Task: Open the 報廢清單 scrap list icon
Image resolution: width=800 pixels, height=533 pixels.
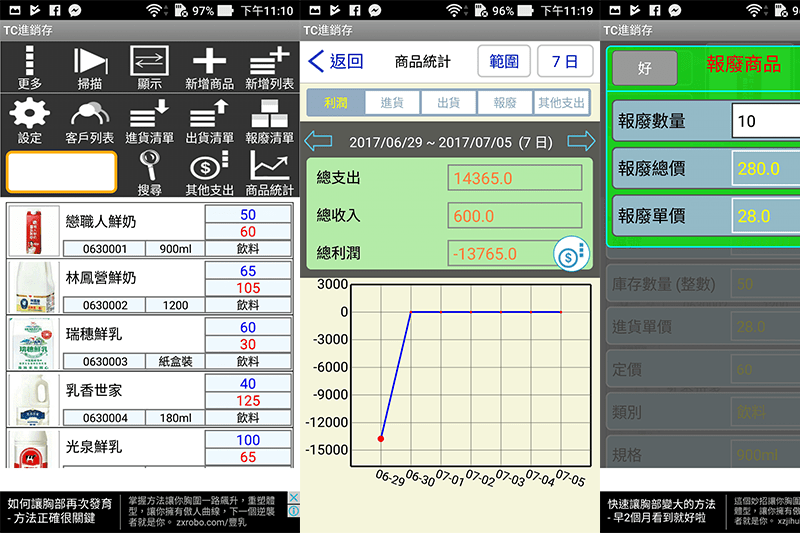Action: point(269,121)
